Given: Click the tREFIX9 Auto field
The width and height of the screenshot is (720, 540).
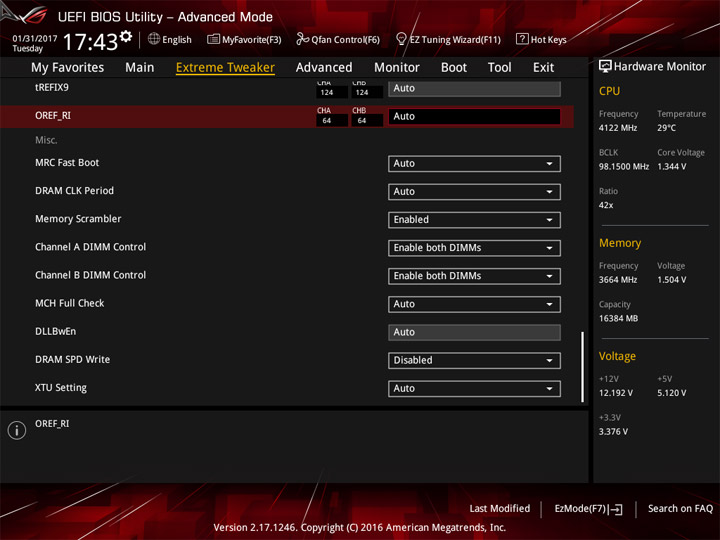Looking at the screenshot, I should point(474,88).
